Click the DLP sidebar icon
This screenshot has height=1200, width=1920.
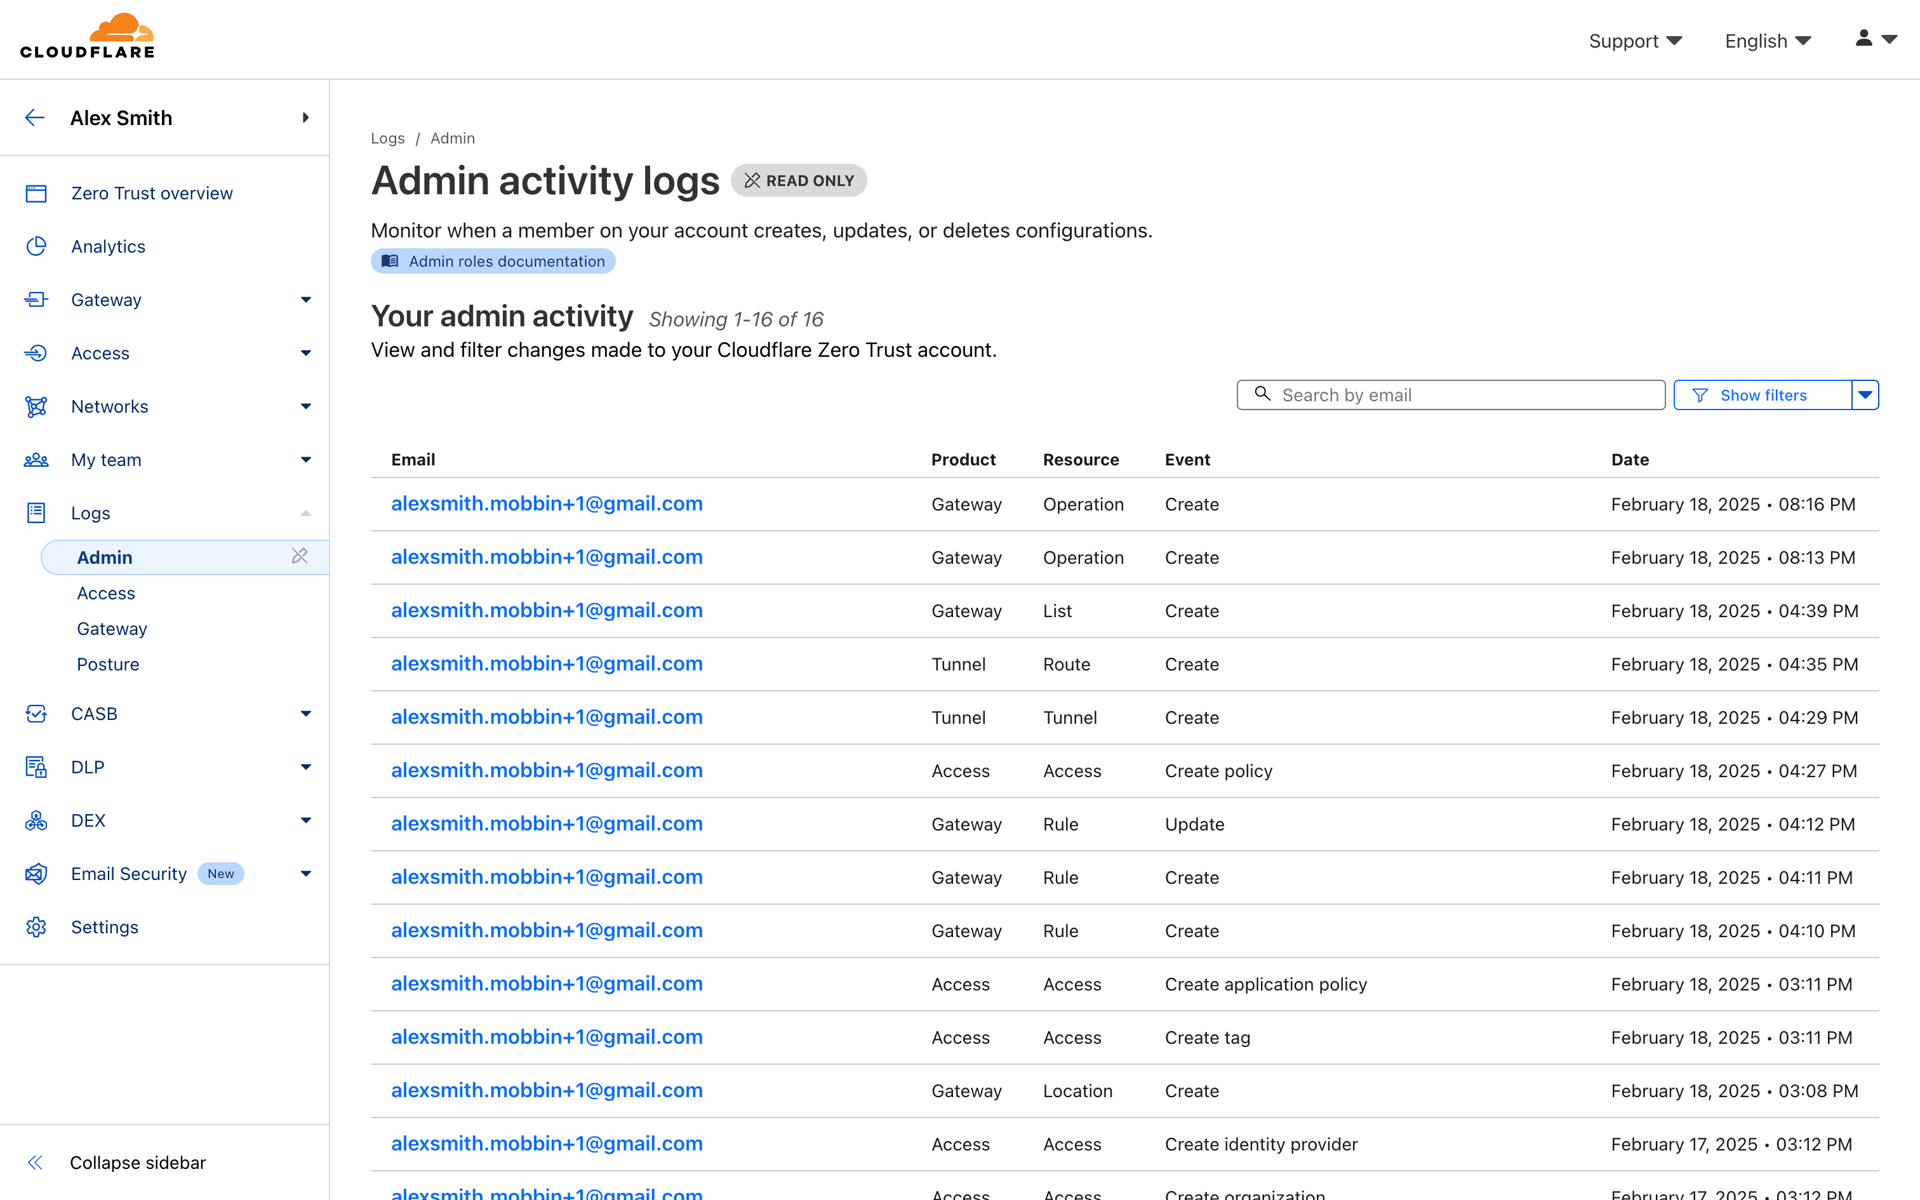click(36, 767)
